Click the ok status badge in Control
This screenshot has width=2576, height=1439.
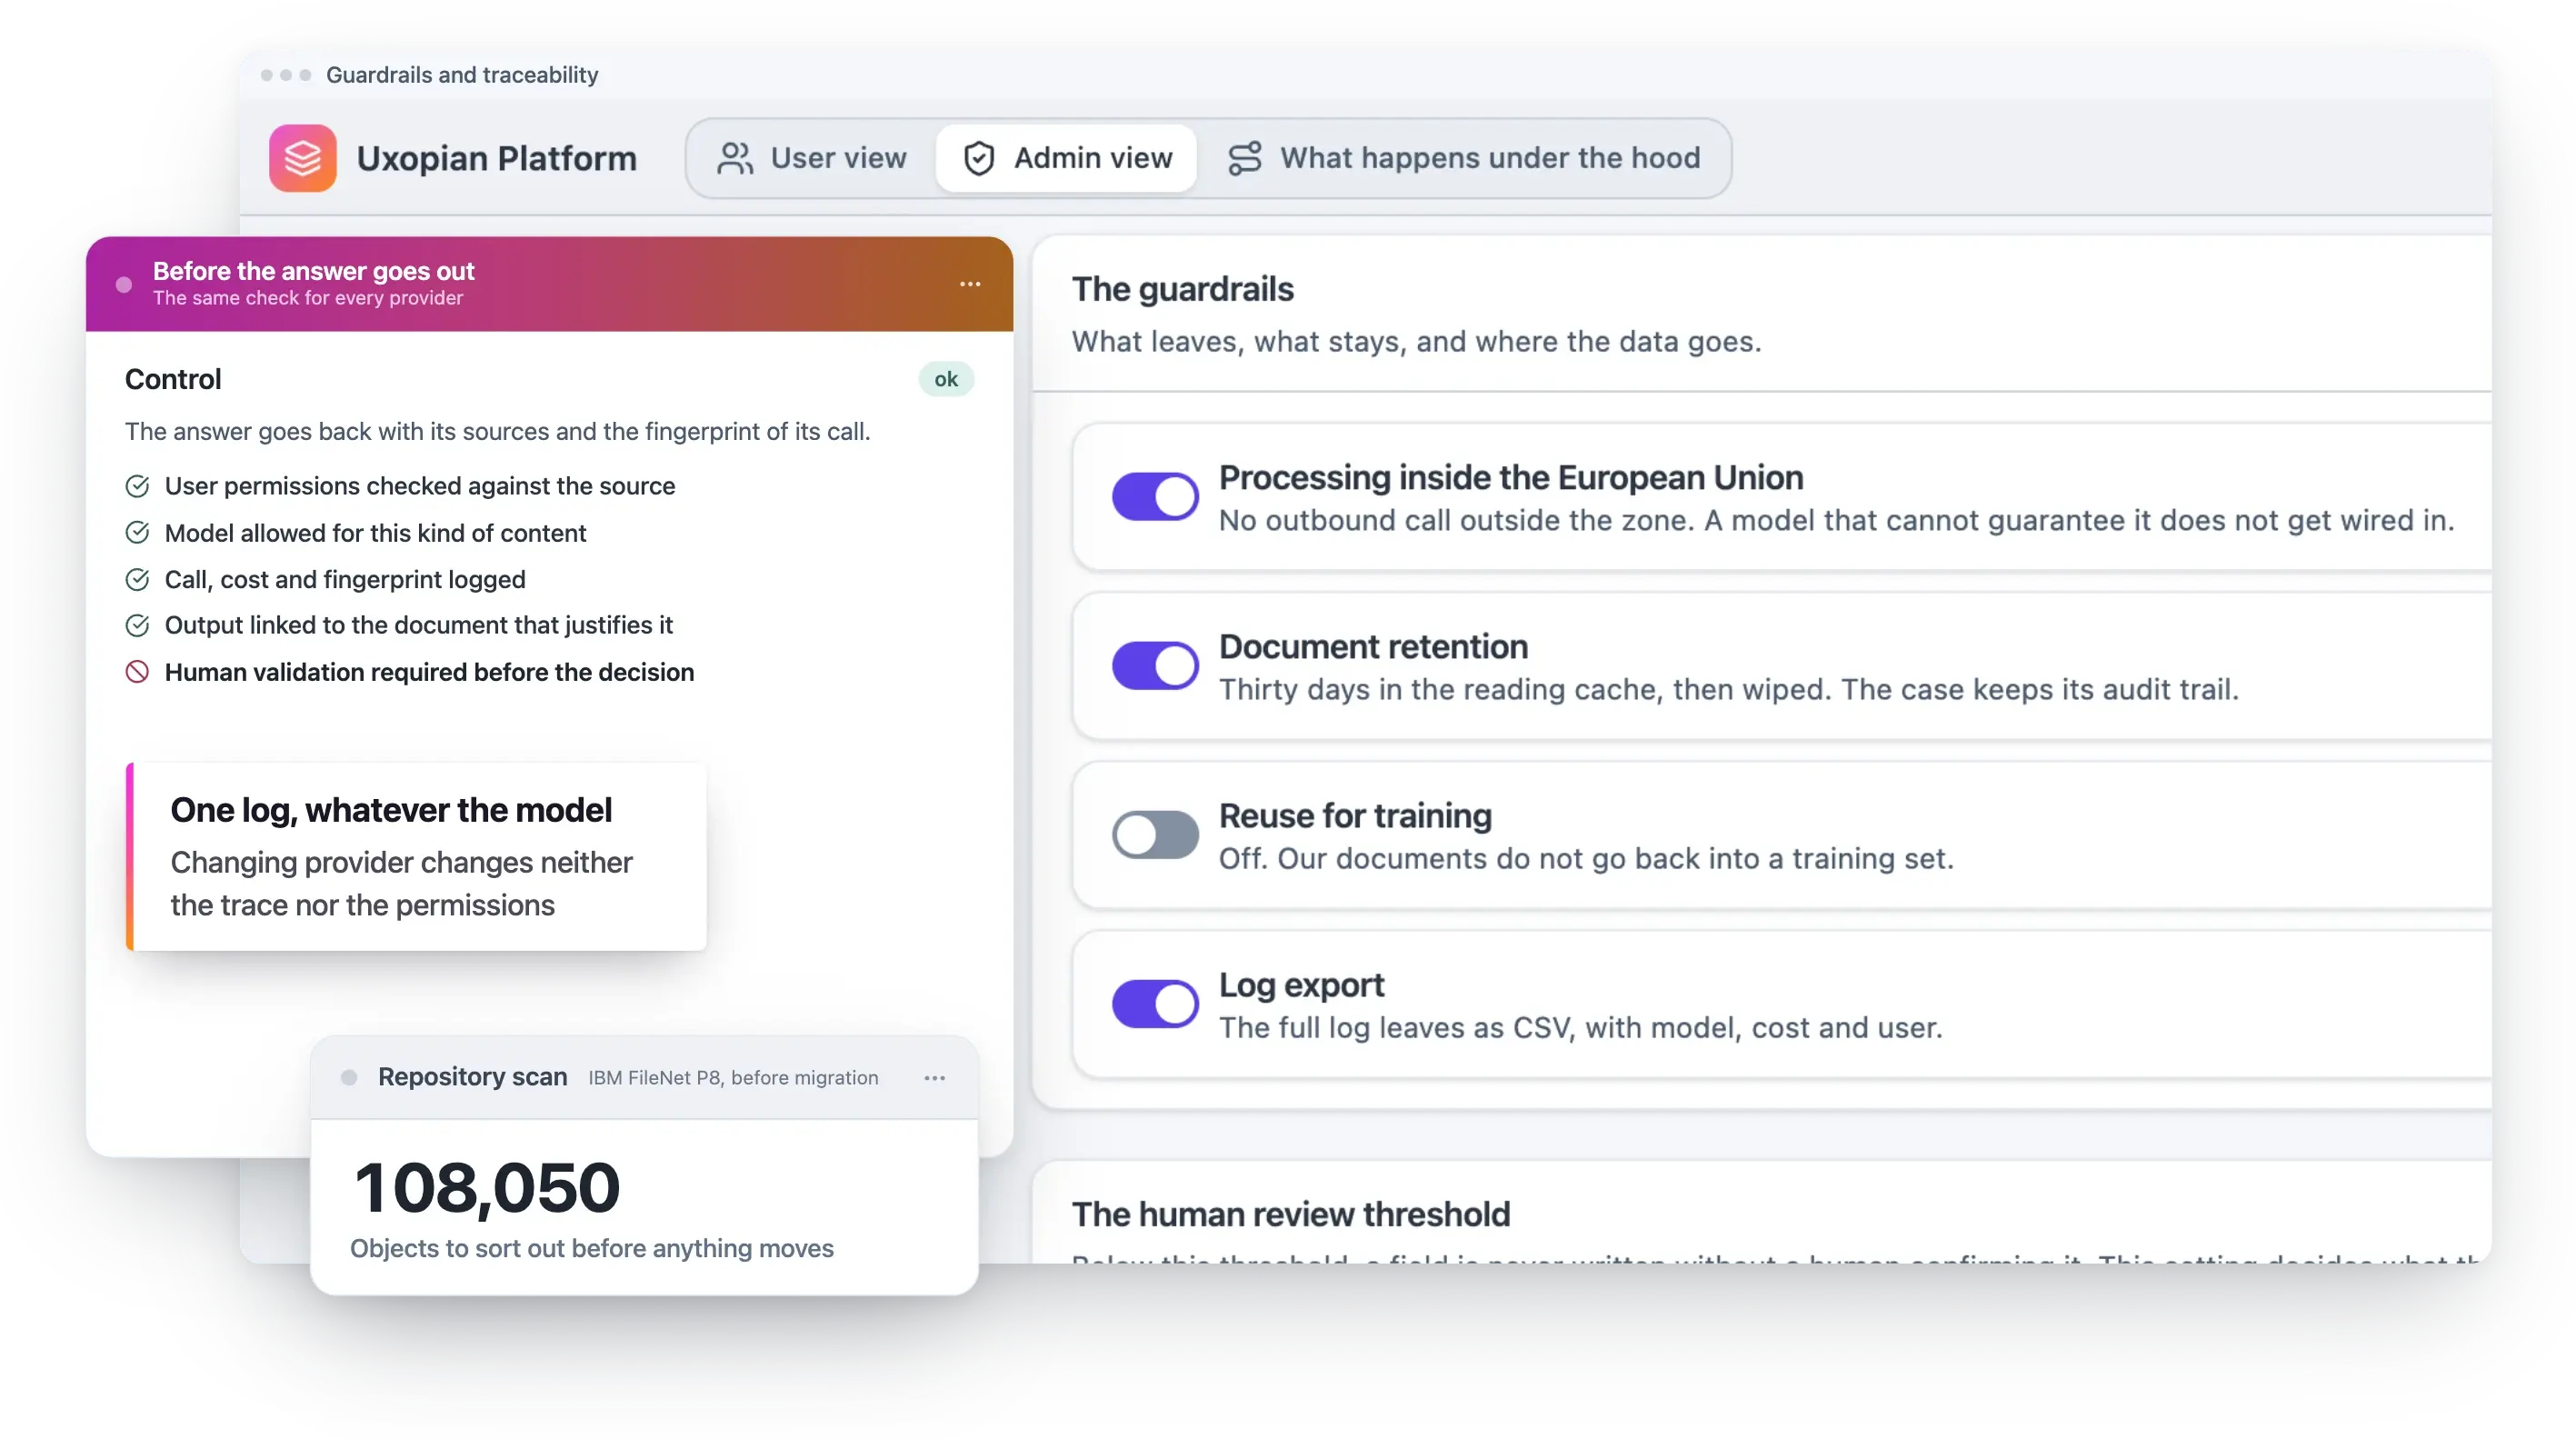pos(946,379)
